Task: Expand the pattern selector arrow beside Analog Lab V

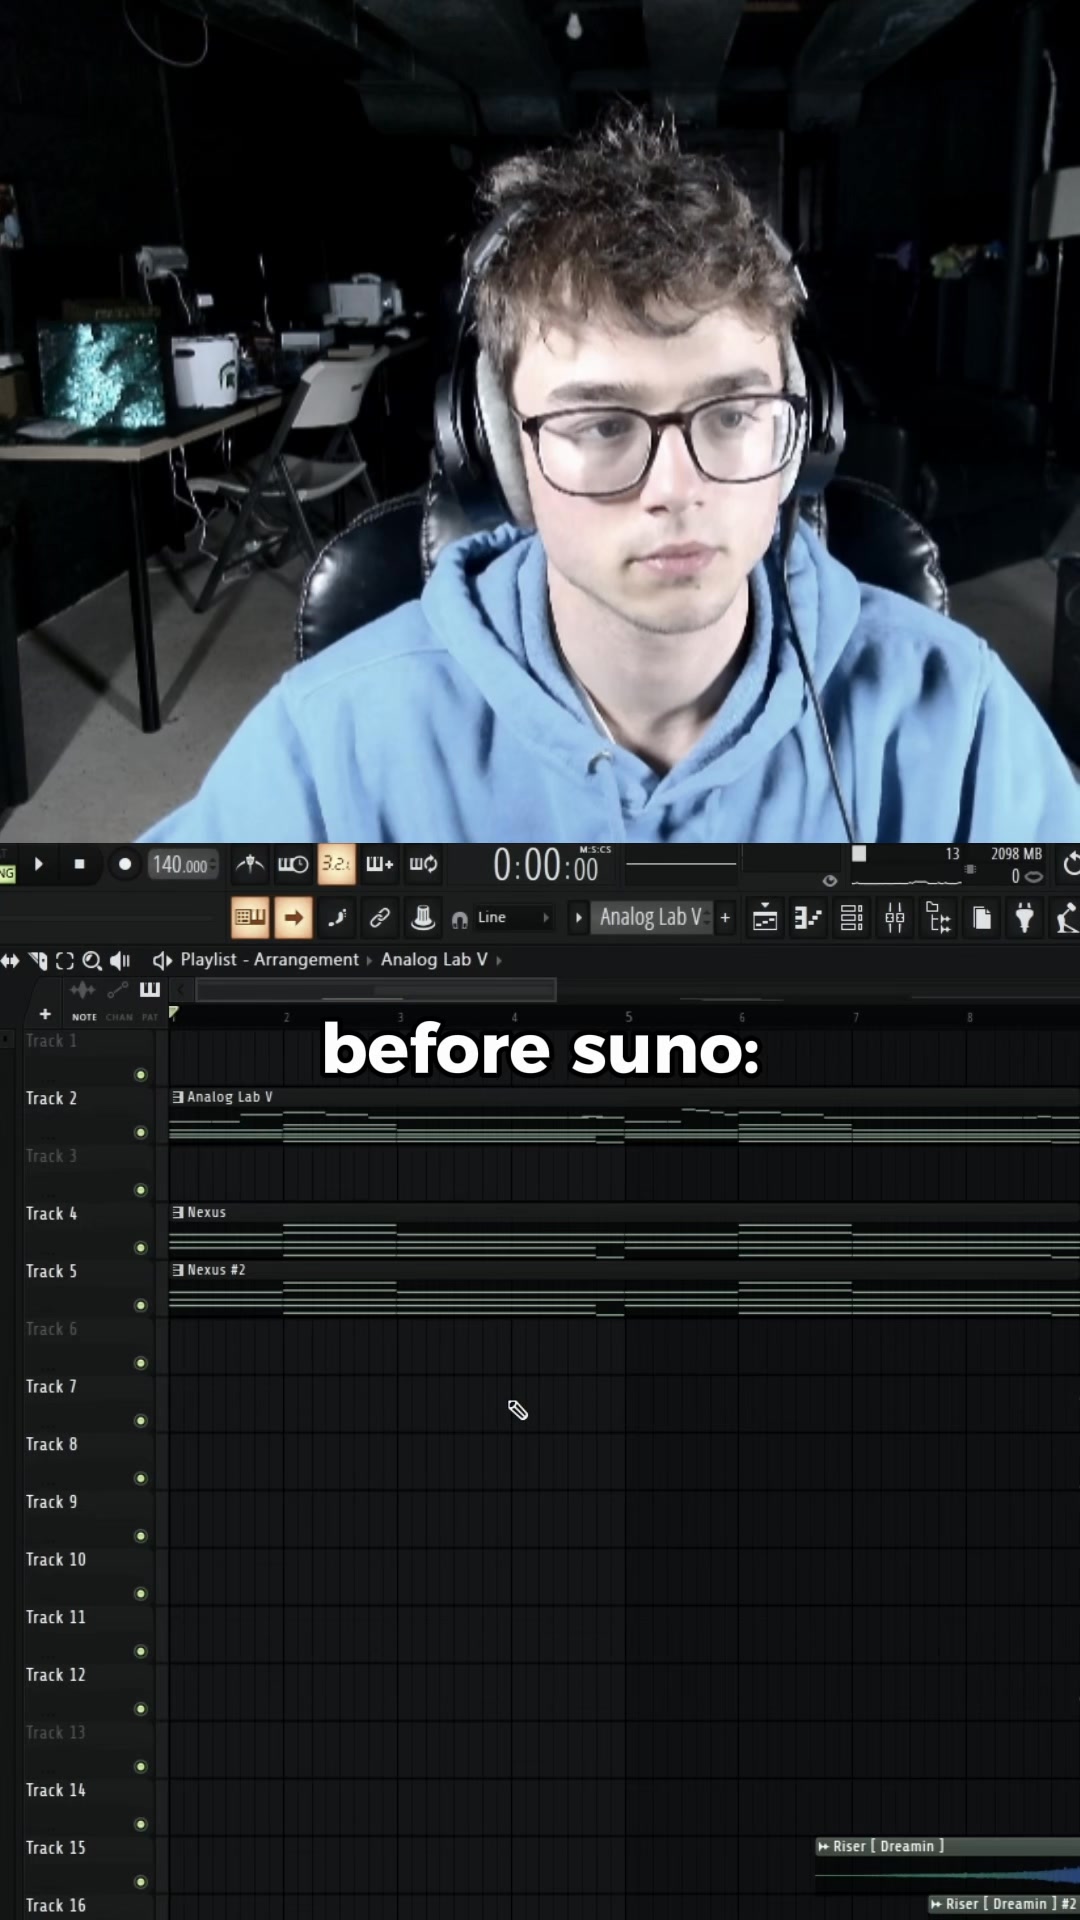Action: pyautogui.click(x=578, y=918)
